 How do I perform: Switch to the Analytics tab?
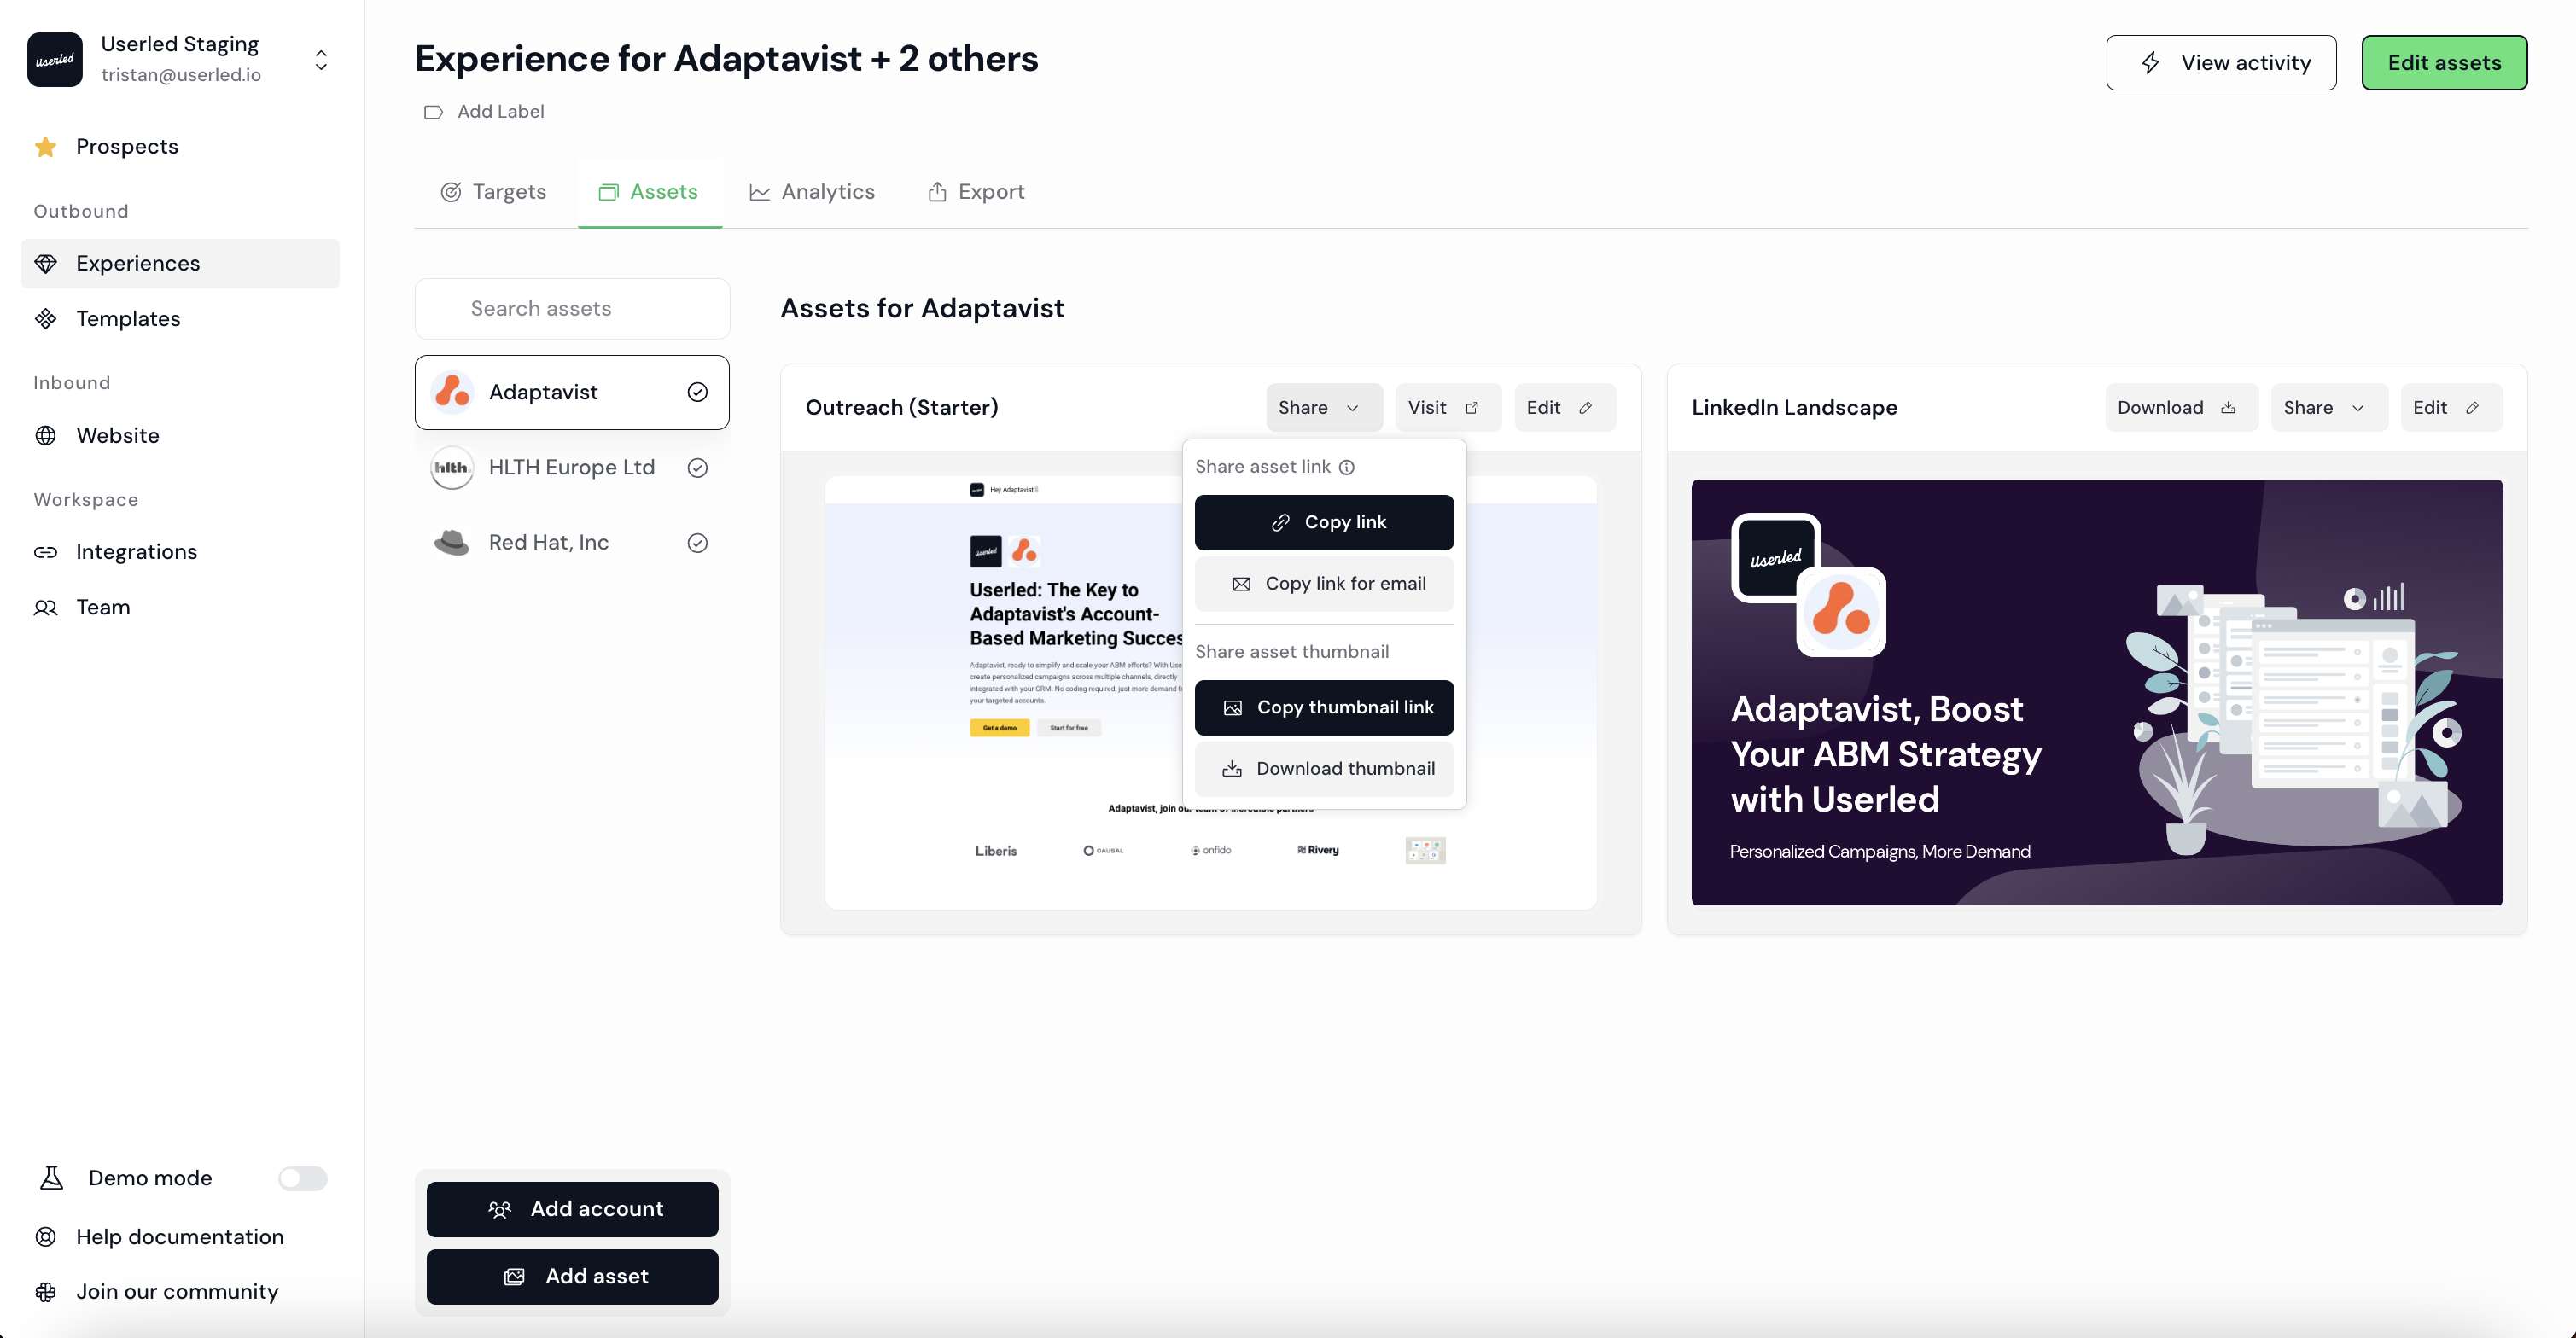click(812, 192)
